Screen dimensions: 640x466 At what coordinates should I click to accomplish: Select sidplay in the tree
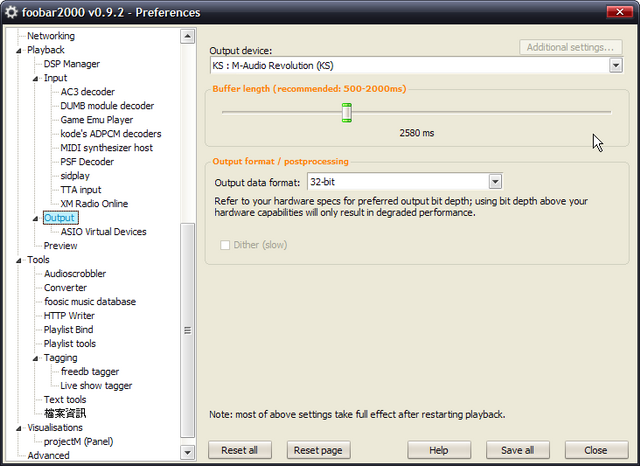(75, 176)
